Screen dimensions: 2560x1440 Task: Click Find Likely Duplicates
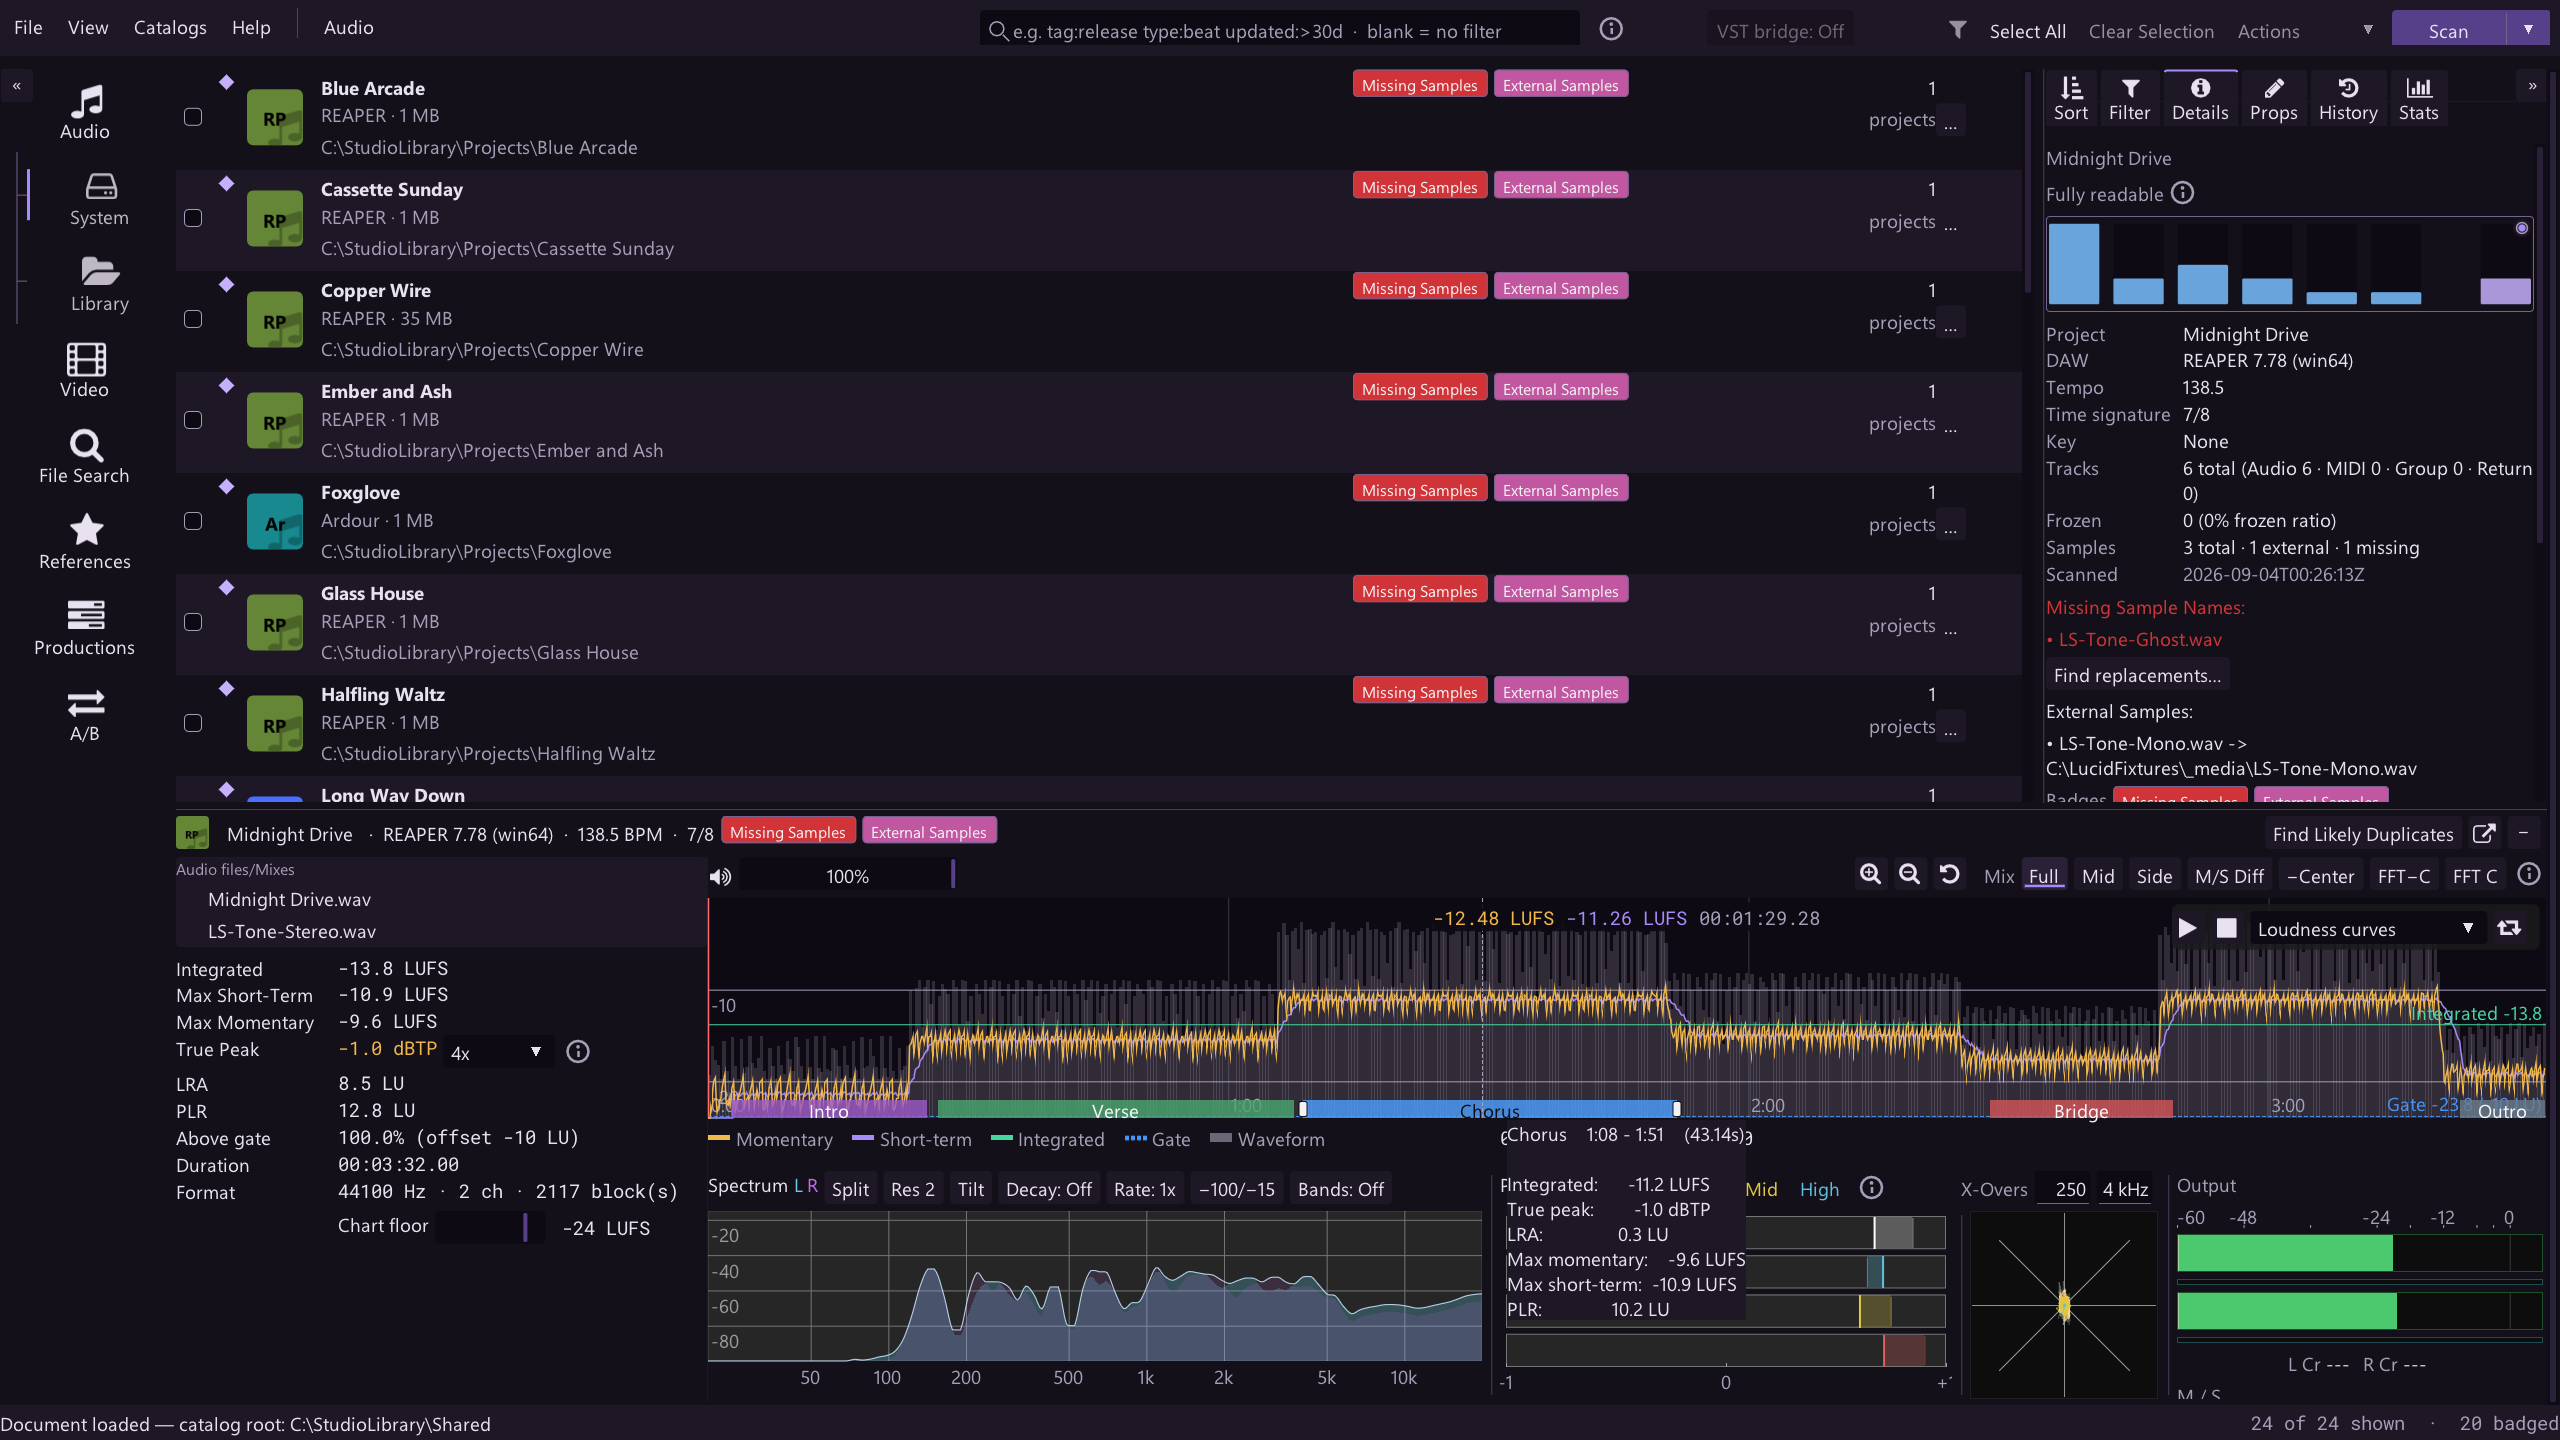[x=2363, y=834]
